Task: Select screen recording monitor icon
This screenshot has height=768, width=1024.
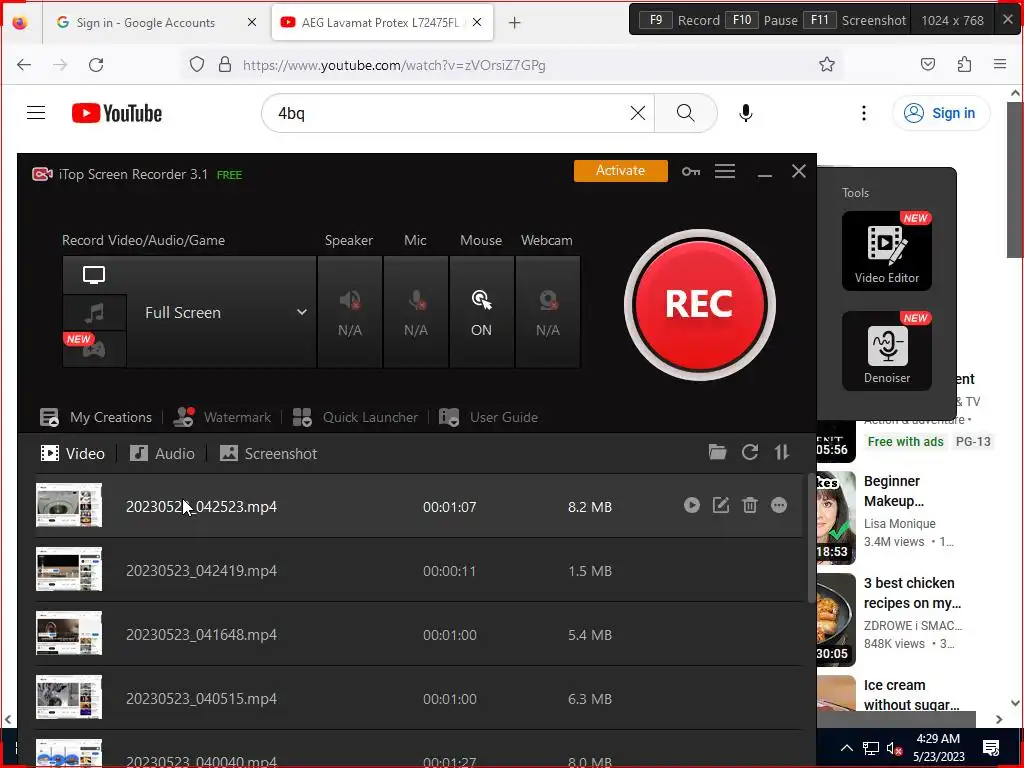Action: 94,275
